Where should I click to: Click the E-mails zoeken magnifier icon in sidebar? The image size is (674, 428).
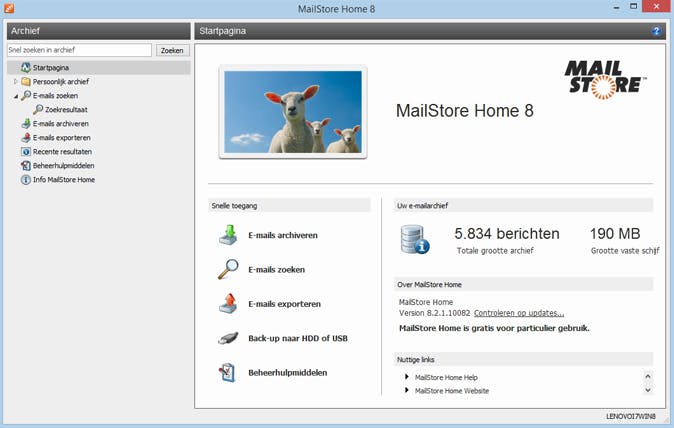pyautogui.click(x=26, y=95)
